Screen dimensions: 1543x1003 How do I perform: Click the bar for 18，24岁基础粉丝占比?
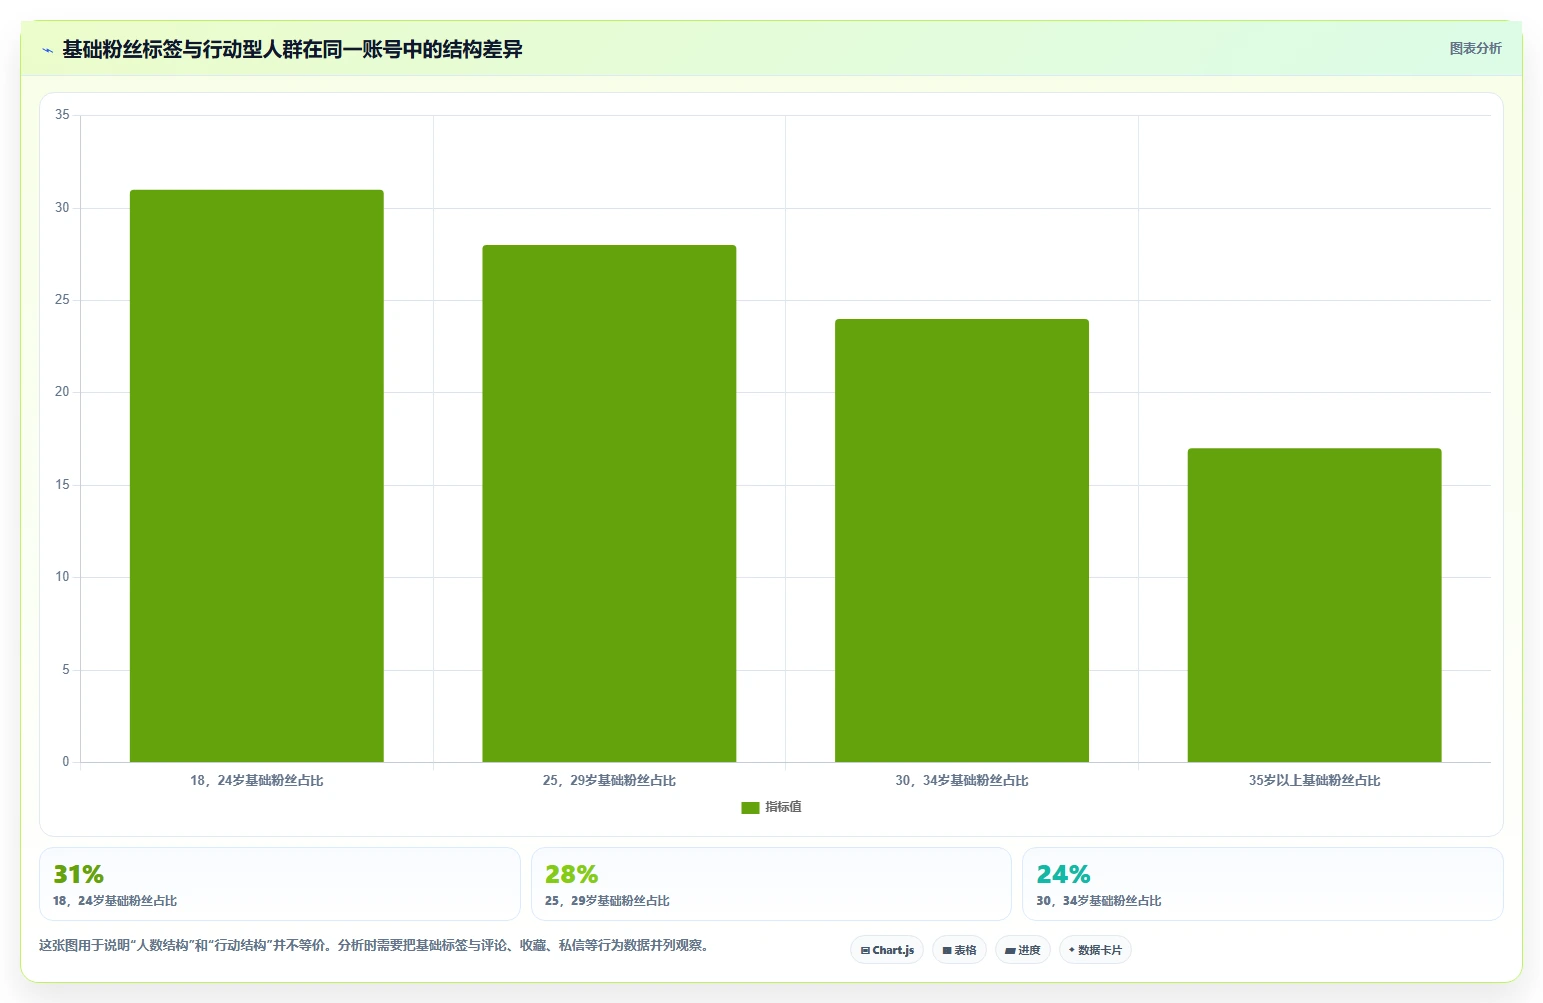257,476
